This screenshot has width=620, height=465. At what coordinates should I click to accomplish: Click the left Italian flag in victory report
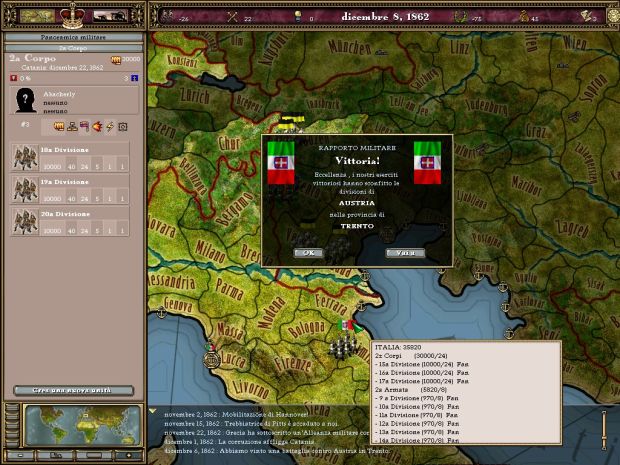(x=281, y=163)
